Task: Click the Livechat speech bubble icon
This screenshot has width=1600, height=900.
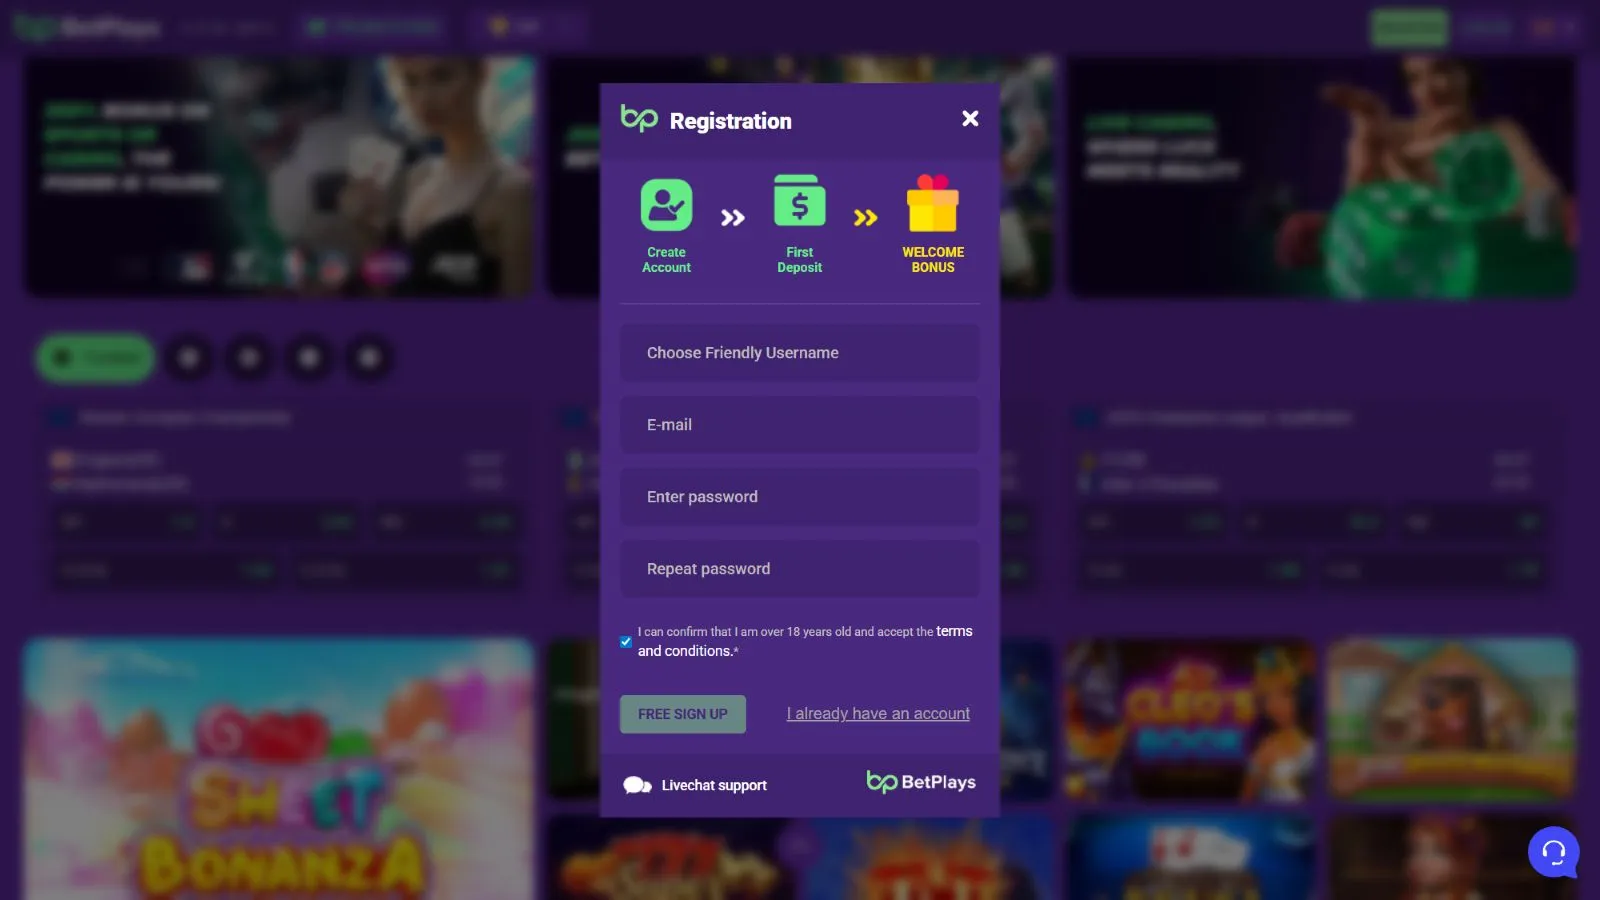Action: point(637,785)
